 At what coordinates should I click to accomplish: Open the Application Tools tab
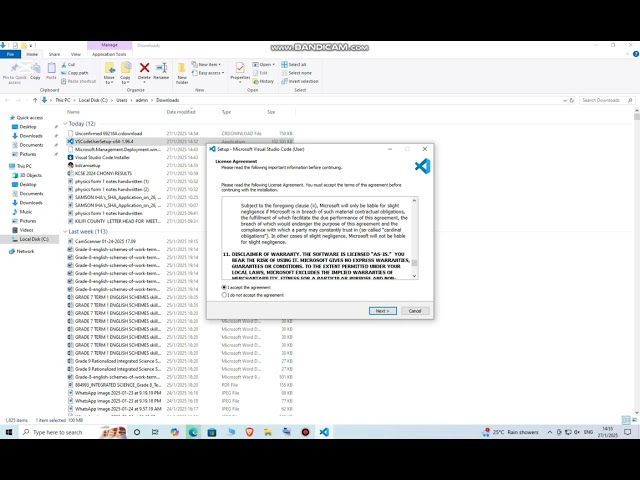[x=109, y=54]
